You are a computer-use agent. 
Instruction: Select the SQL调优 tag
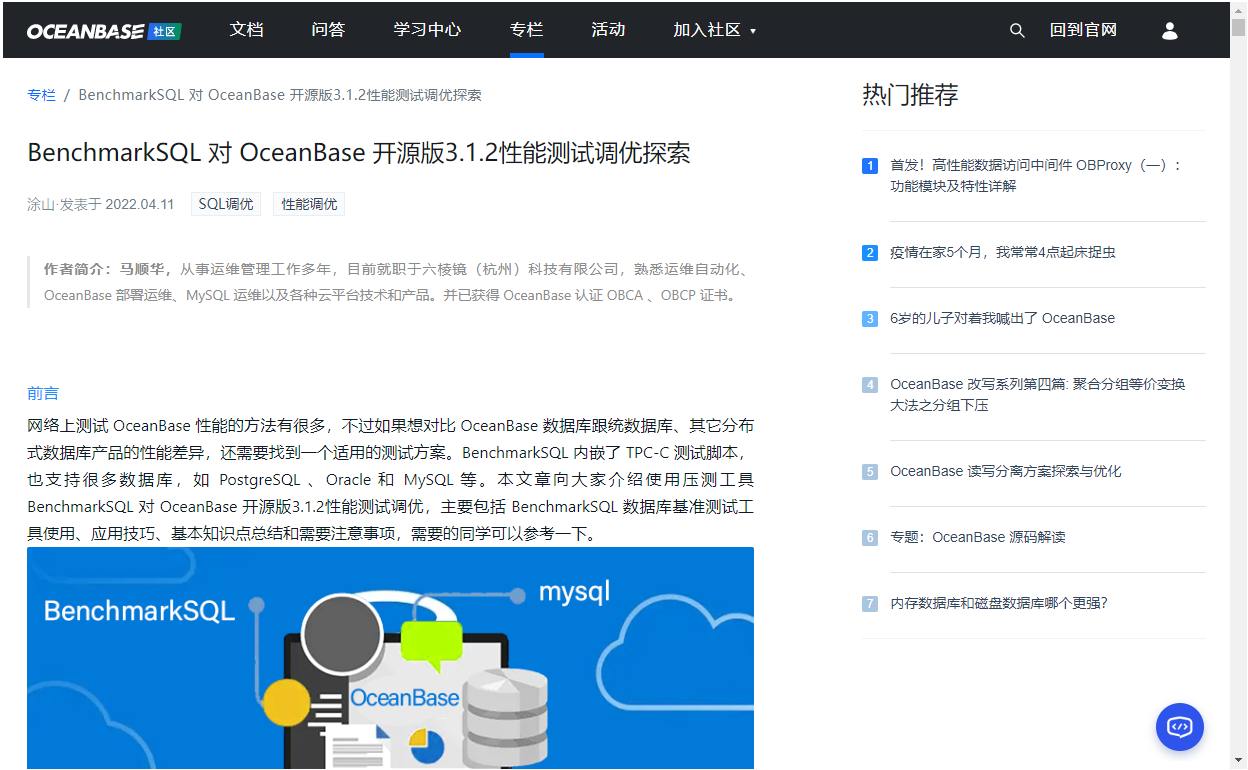tap(226, 204)
